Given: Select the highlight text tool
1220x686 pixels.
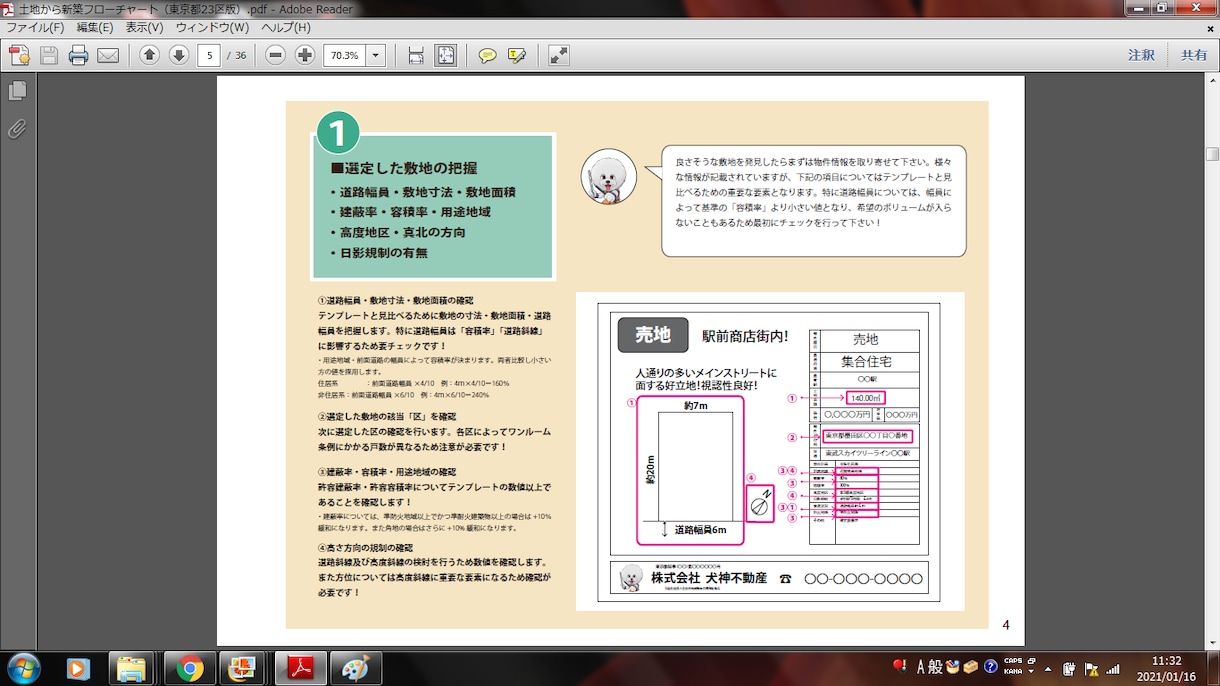Looking at the screenshot, I should [517, 55].
